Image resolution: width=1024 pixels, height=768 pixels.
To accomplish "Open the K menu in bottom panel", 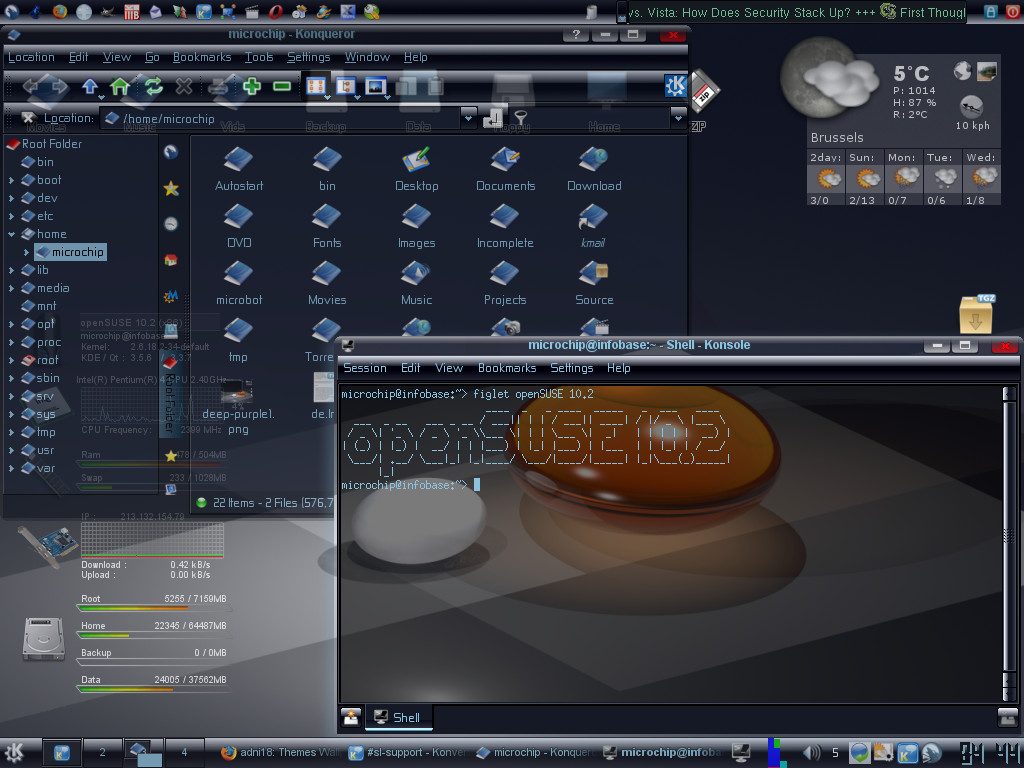I will pos(14,752).
